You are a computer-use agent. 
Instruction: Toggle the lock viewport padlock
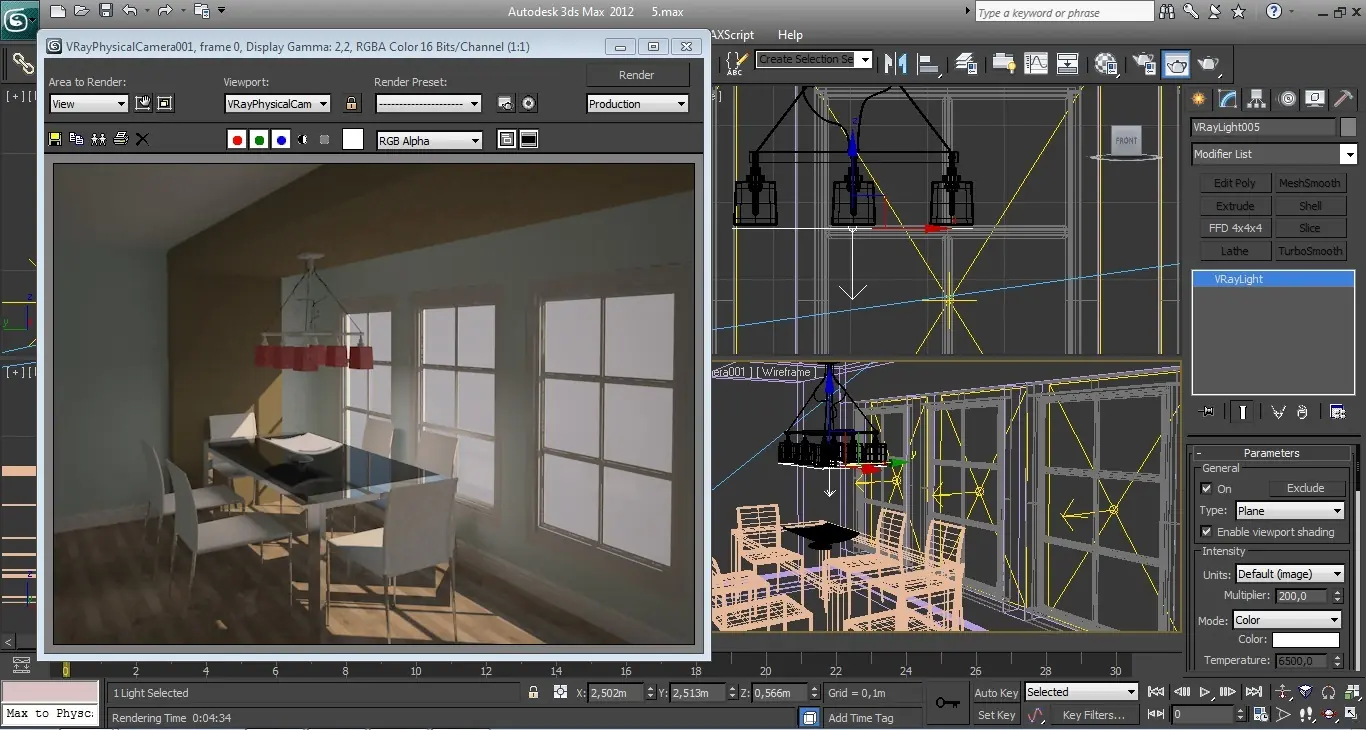[351, 103]
